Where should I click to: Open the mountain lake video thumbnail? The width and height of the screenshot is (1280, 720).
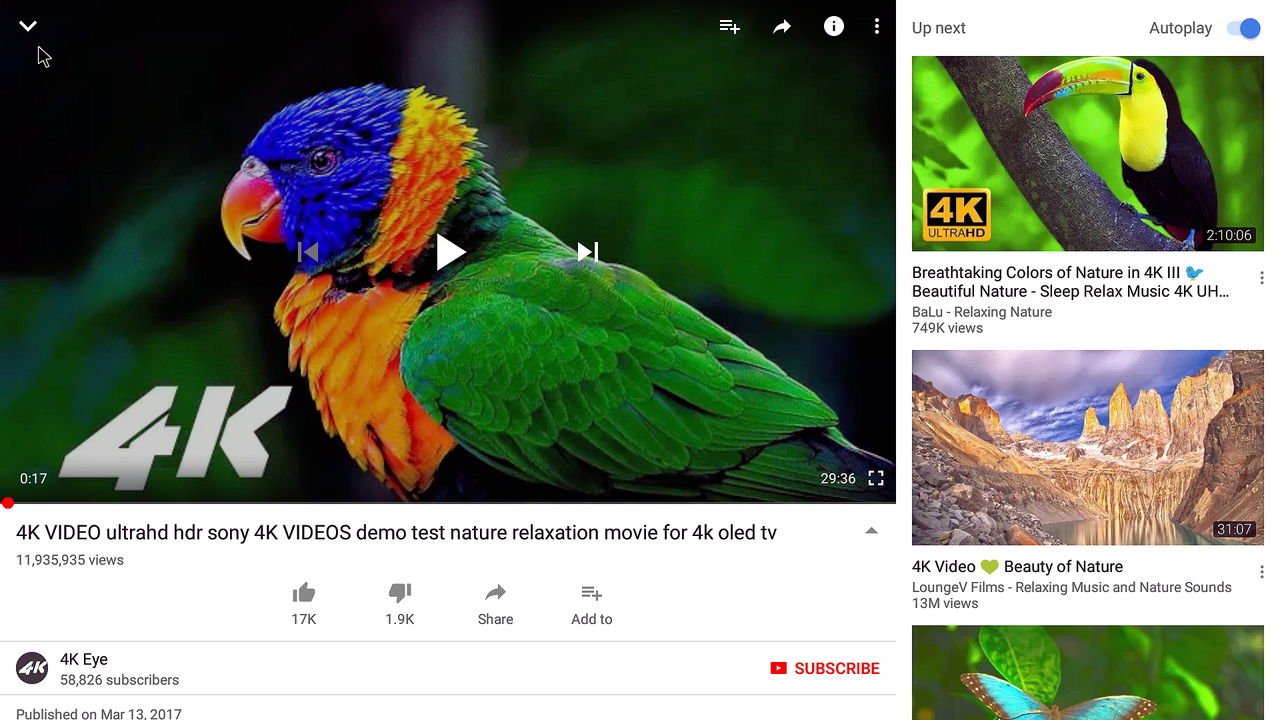pos(1088,447)
